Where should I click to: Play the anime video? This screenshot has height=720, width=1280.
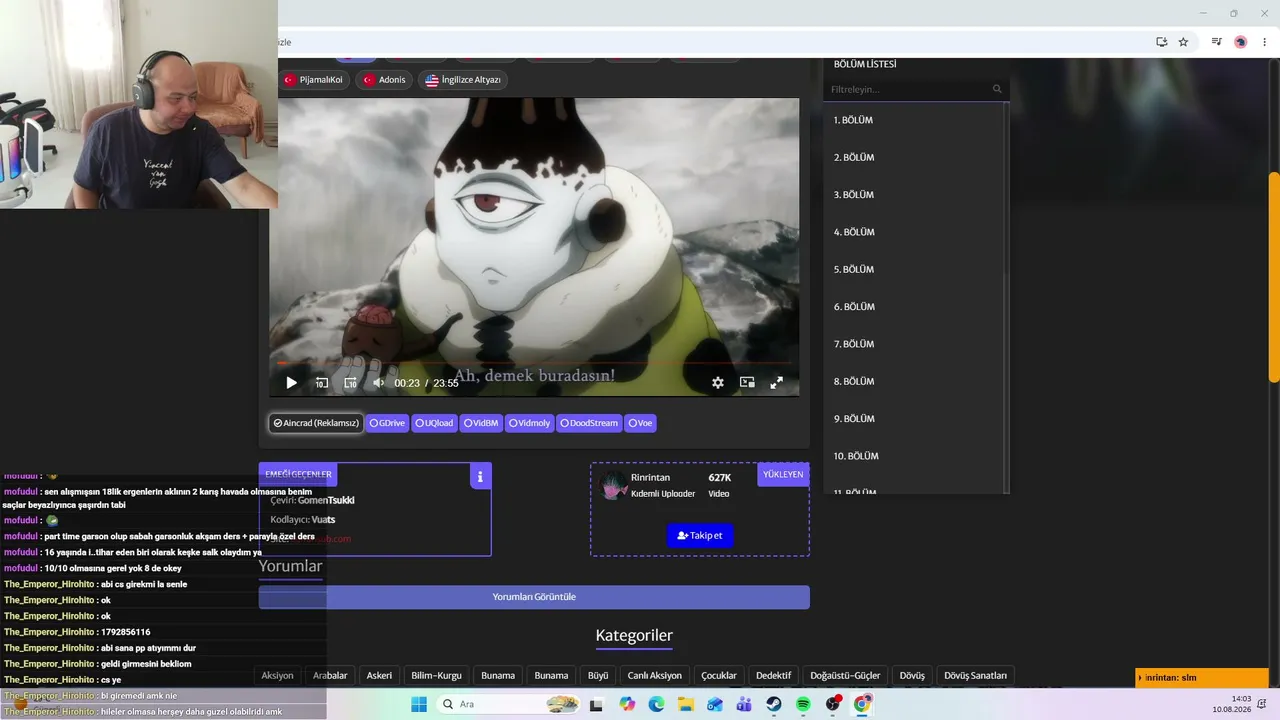pos(291,383)
